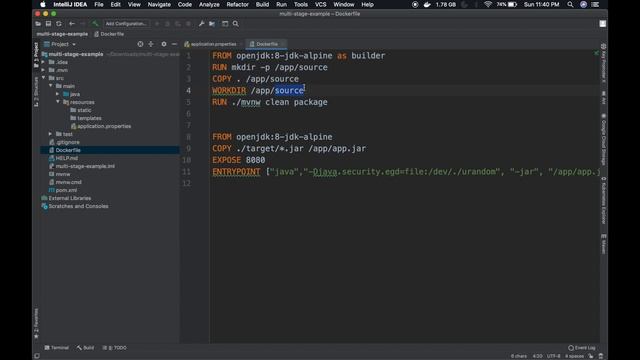Open the Build tool window button
This screenshot has height=360, width=640.
[85, 348]
